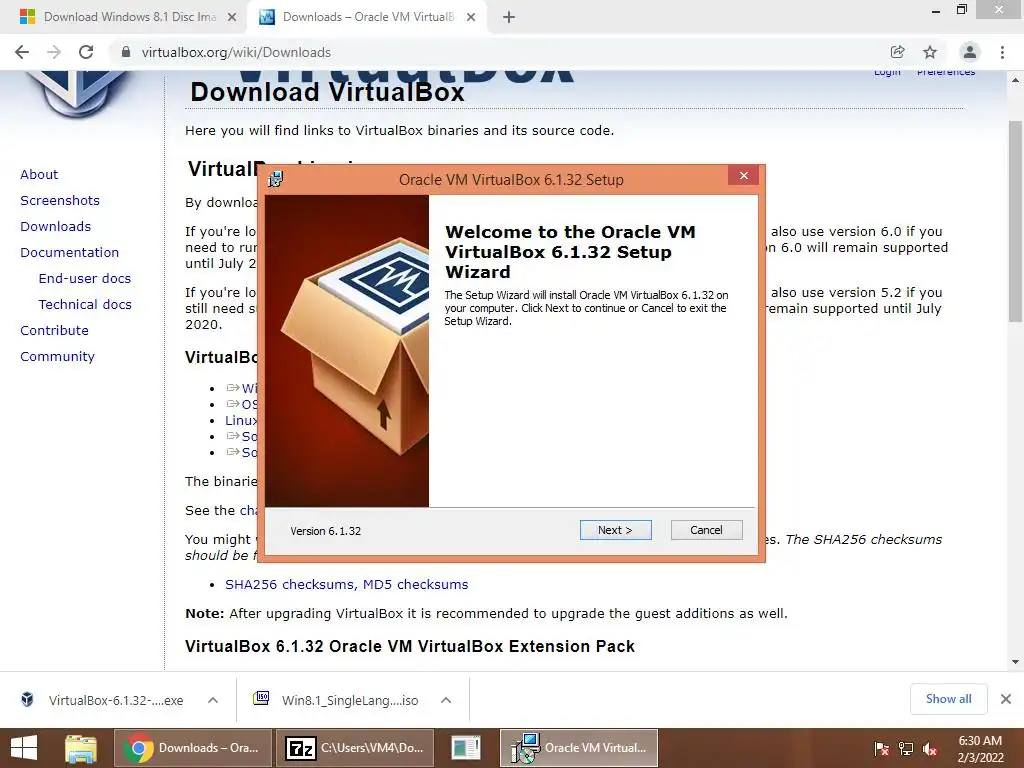Go back to previous page
This screenshot has width=1024, height=768.
tap(22, 52)
